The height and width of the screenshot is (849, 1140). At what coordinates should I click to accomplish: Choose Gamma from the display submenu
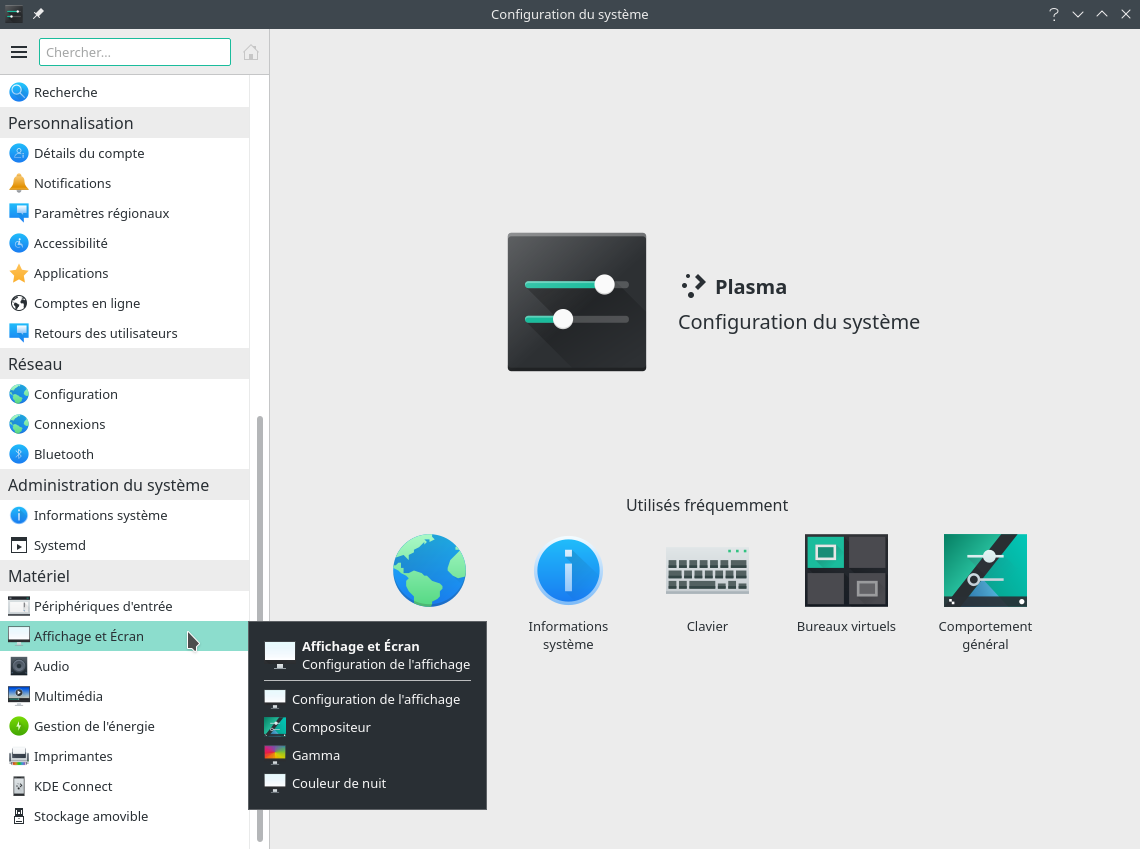click(316, 755)
